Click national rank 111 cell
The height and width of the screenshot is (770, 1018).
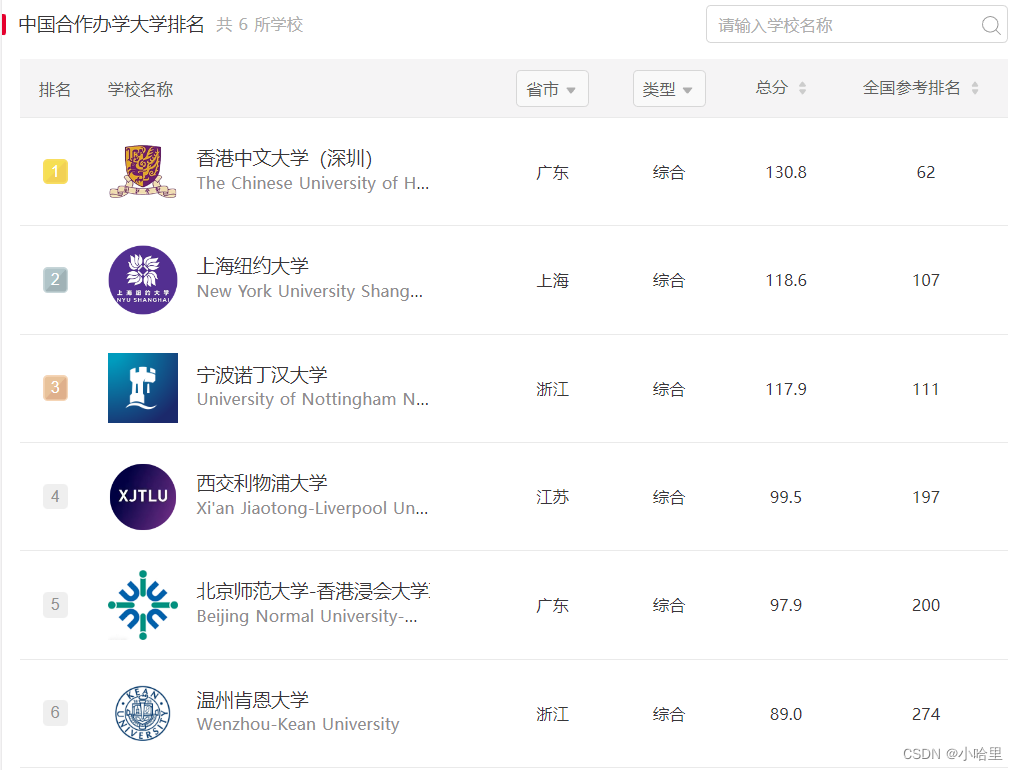pyautogui.click(x=926, y=389)
